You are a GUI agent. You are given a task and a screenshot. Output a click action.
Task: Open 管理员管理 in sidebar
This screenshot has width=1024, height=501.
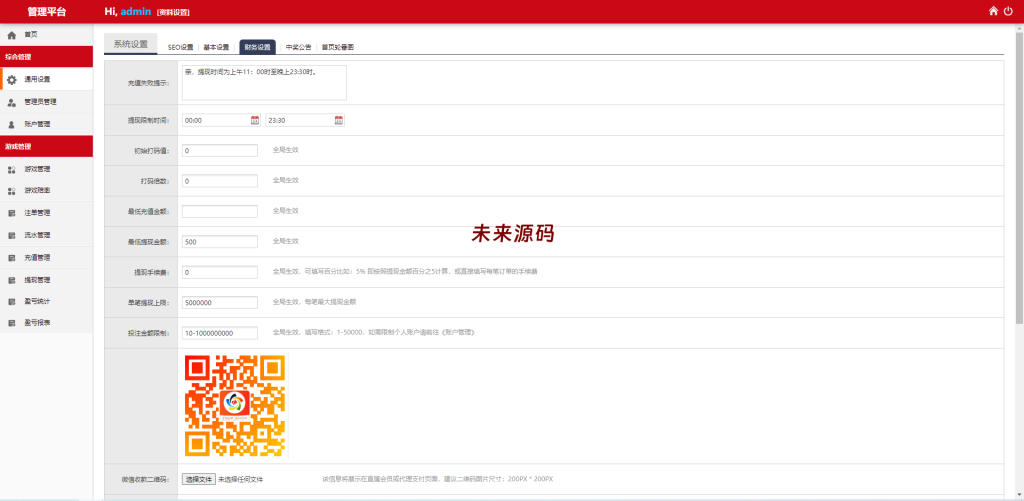click(x=46, y=102)
